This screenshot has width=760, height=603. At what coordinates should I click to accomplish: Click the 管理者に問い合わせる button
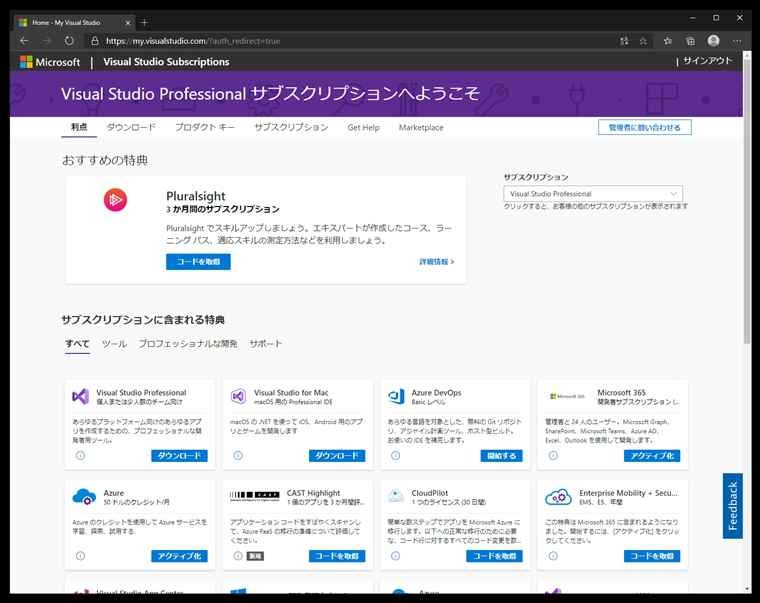point(645,127)
